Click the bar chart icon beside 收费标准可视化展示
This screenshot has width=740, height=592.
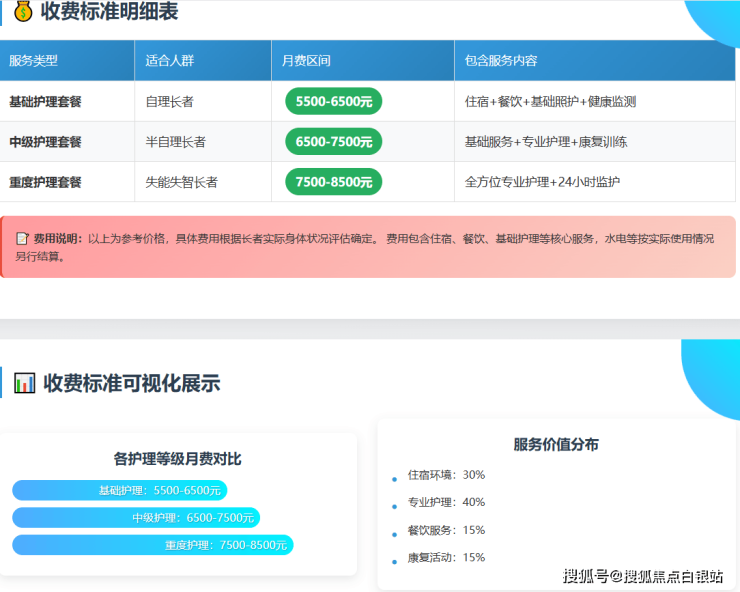tap(25, 383)
